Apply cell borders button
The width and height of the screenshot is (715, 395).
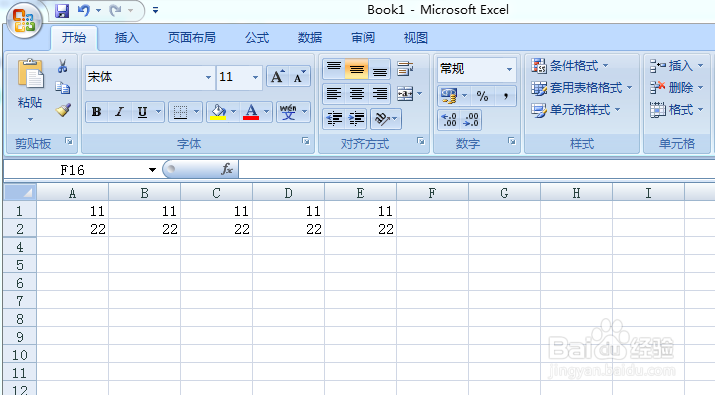[x=180, y=112]
